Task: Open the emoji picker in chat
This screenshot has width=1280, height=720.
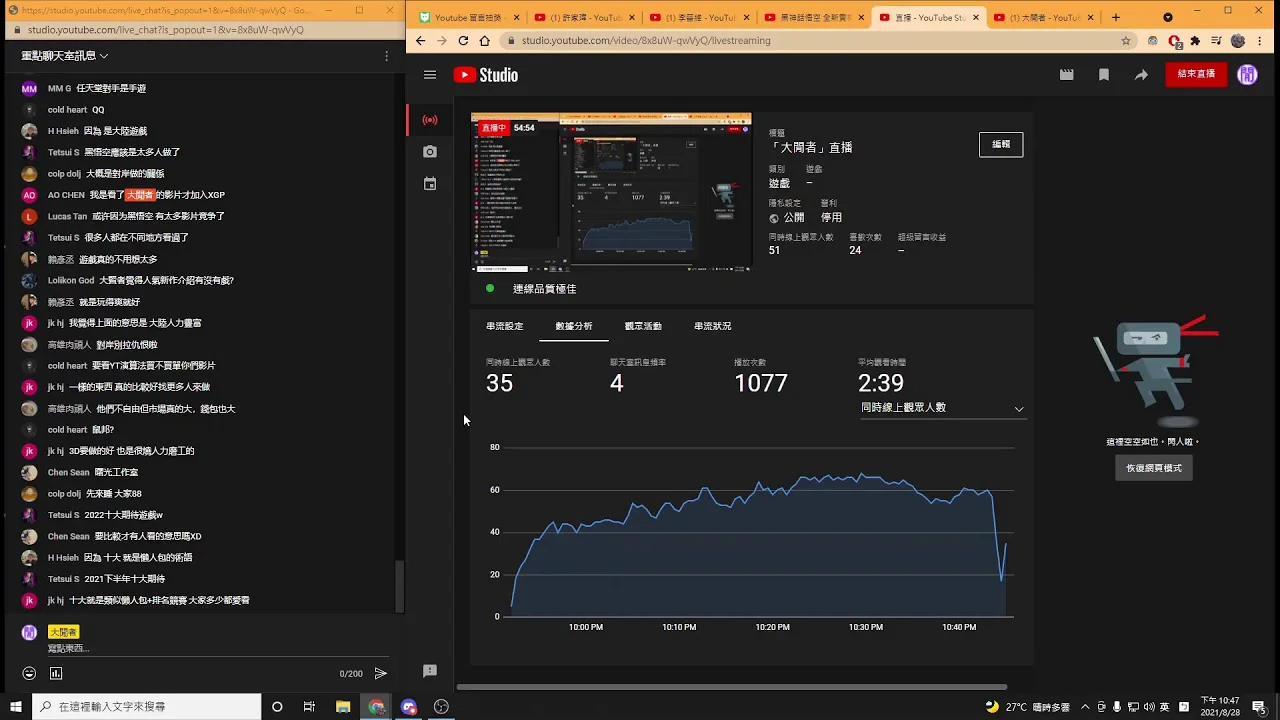Action: coord(29,674)
